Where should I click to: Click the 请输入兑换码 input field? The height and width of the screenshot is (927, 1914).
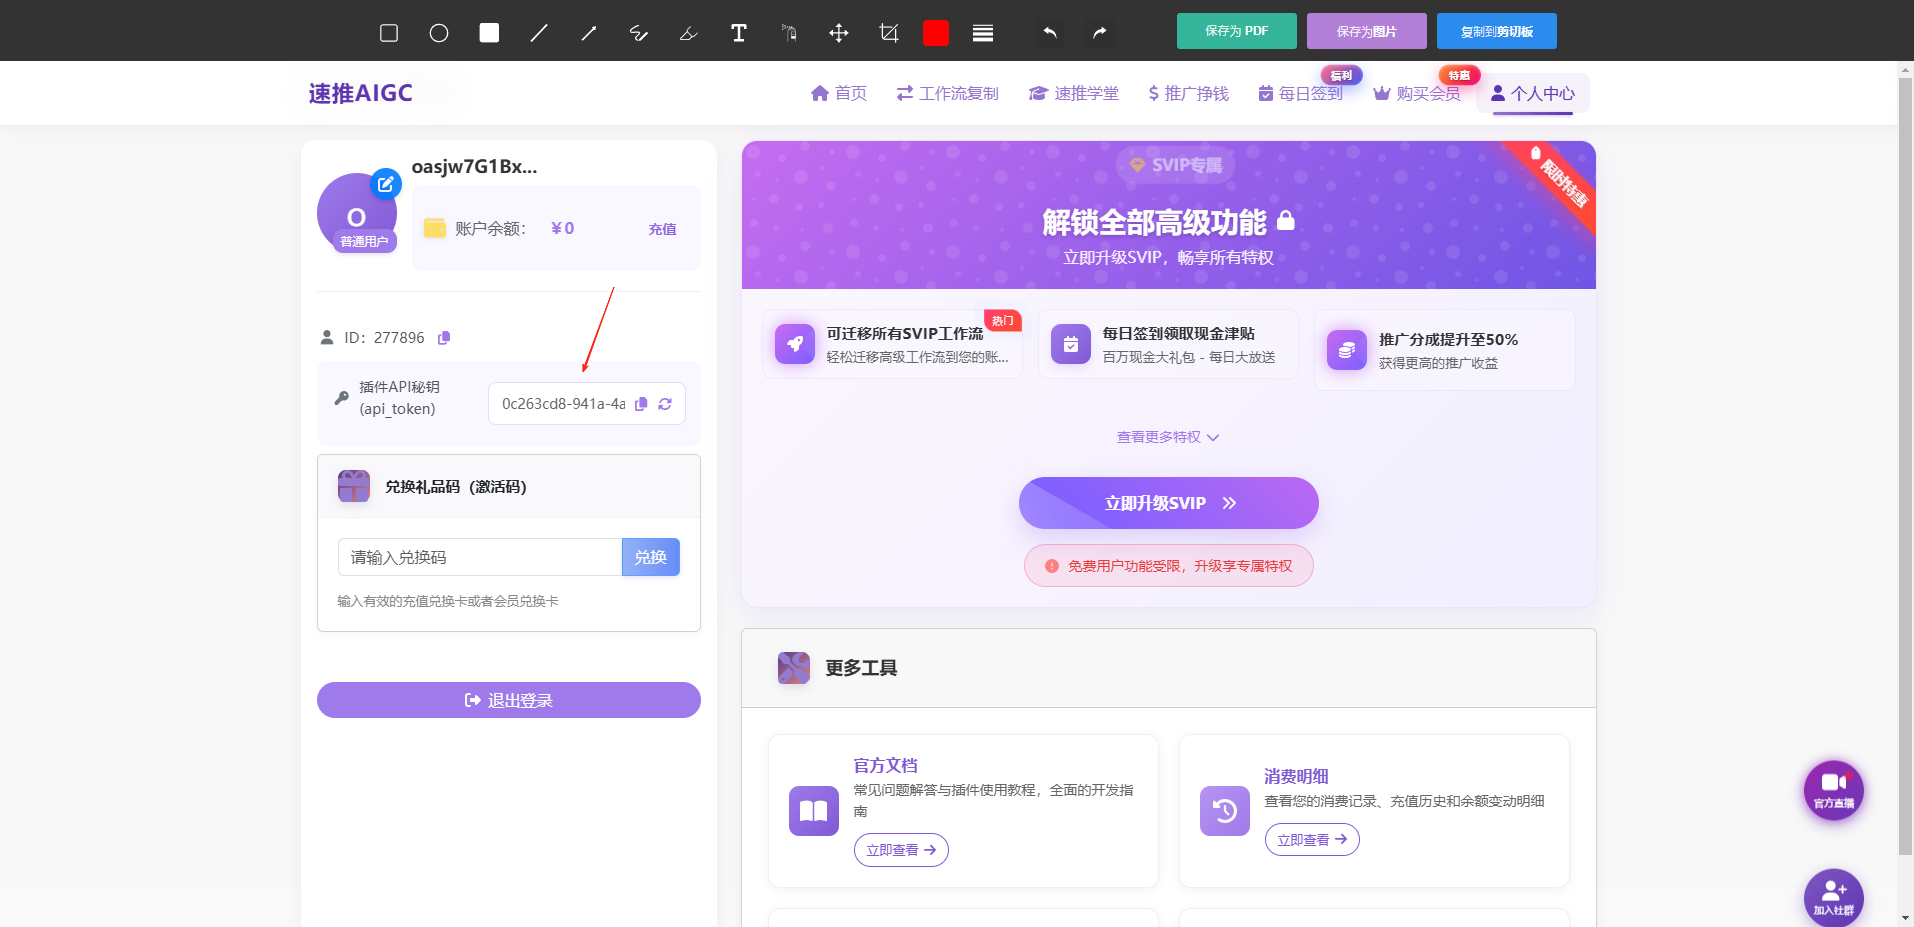[x=480, y=557]
